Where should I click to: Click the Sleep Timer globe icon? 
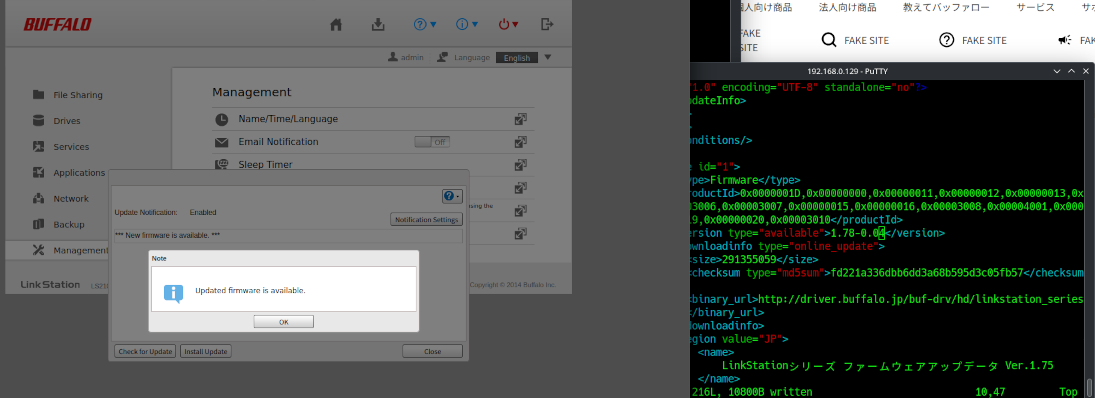click(221, 164)
